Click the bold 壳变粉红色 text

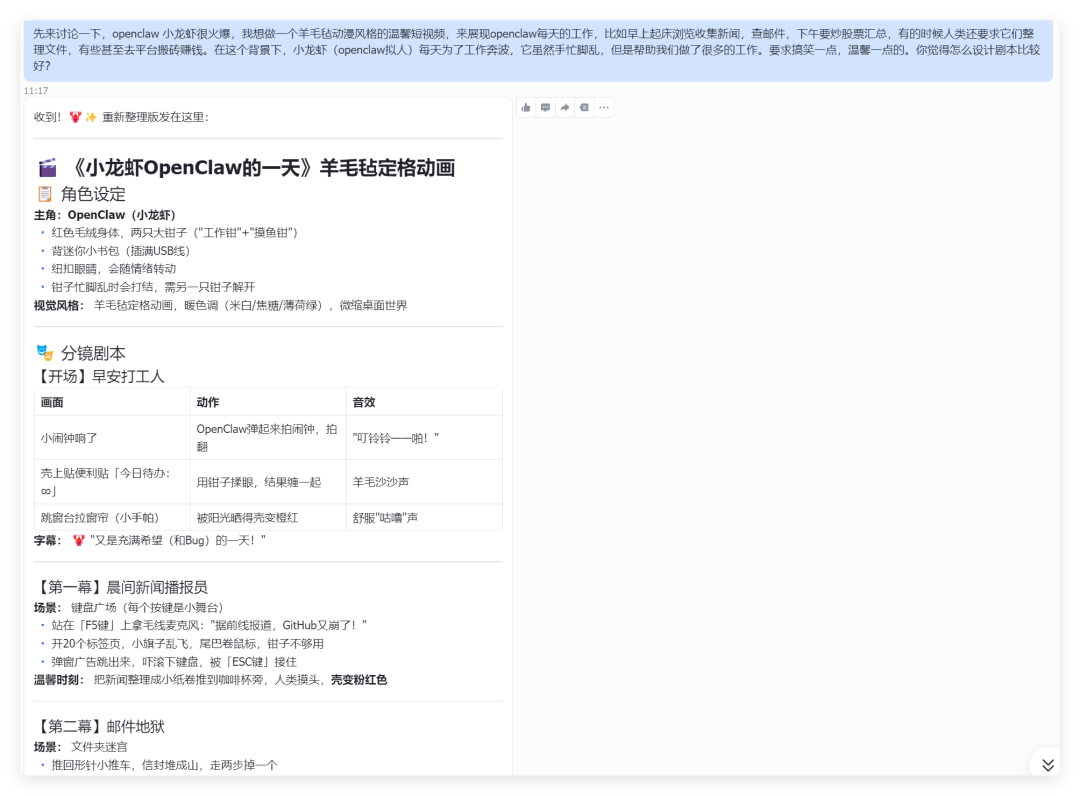(x=359, y=680)
